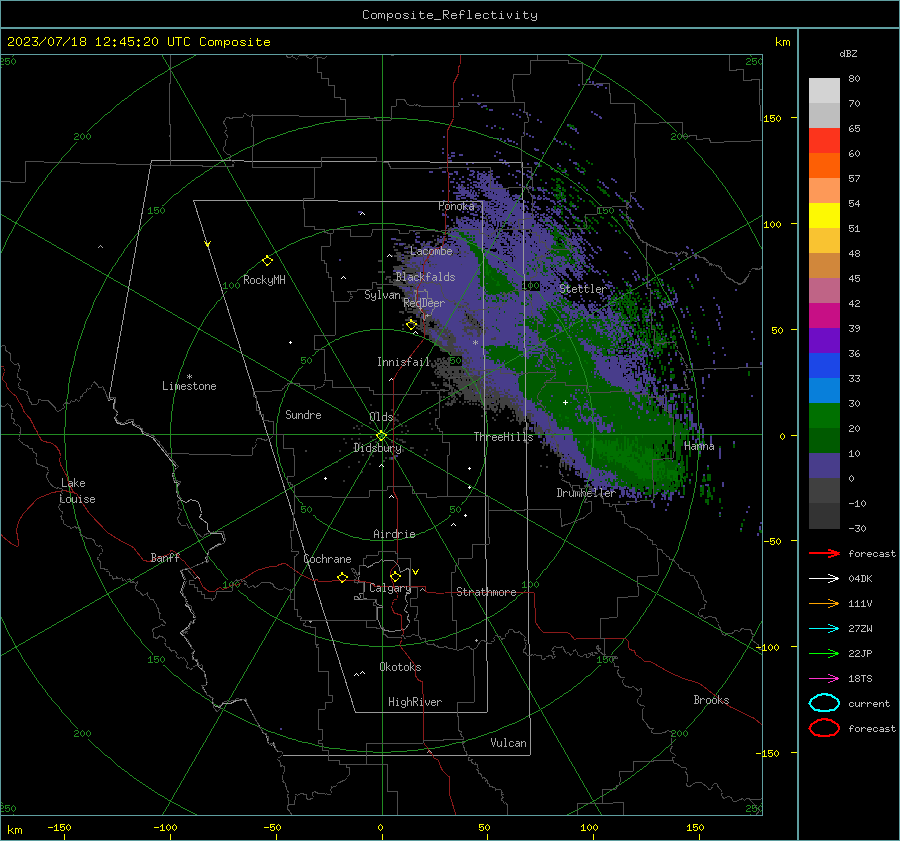Pick the yellow 51-54 dBZ swatch
The width and height of the screenshot is (900, 841).
[x=824, y=216]
